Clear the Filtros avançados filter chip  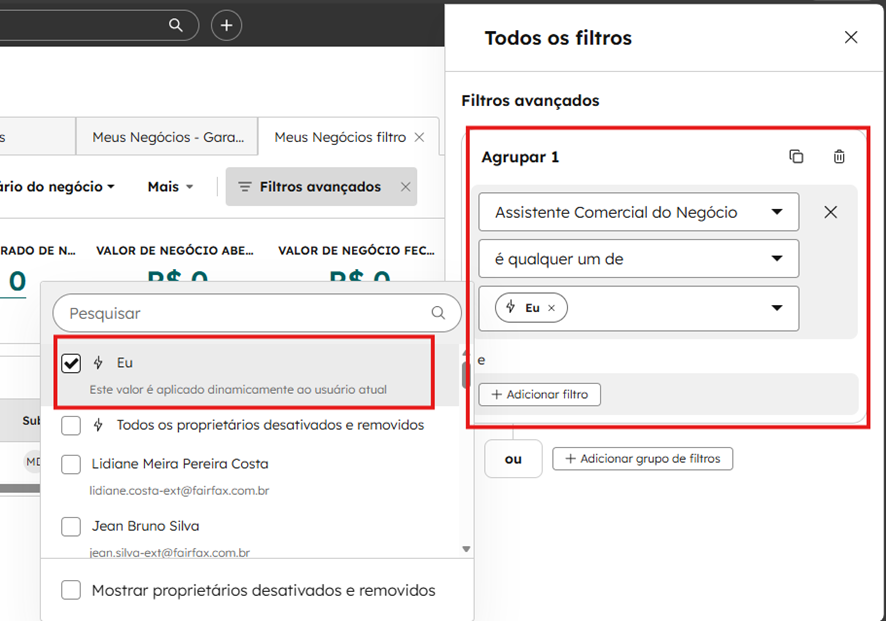[x=405, y=187]
